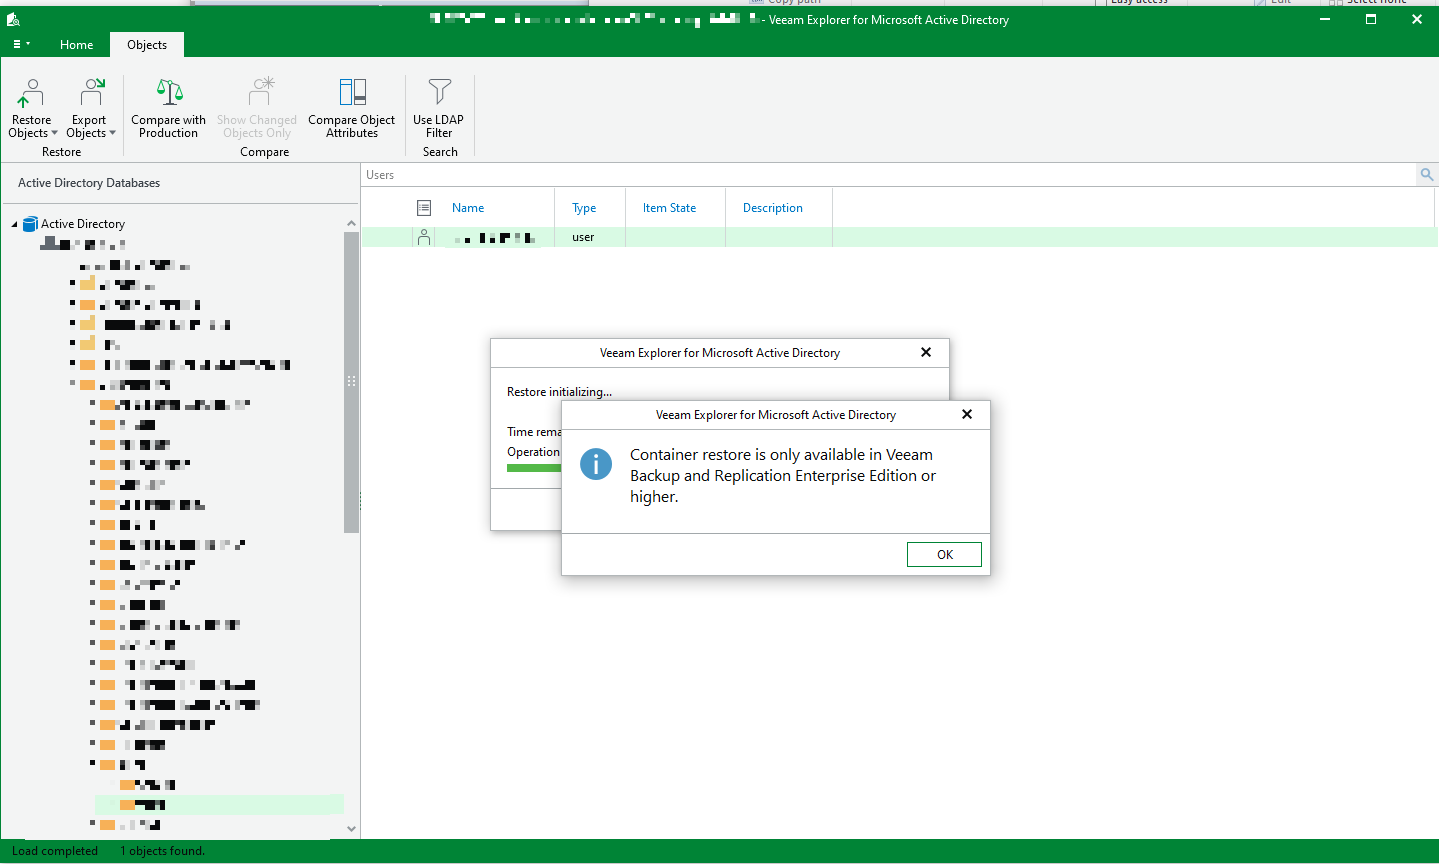Sort by the Description column header
Image resolution: width=1439 pixels, height=864 pixels.
(x=773, y=208)
